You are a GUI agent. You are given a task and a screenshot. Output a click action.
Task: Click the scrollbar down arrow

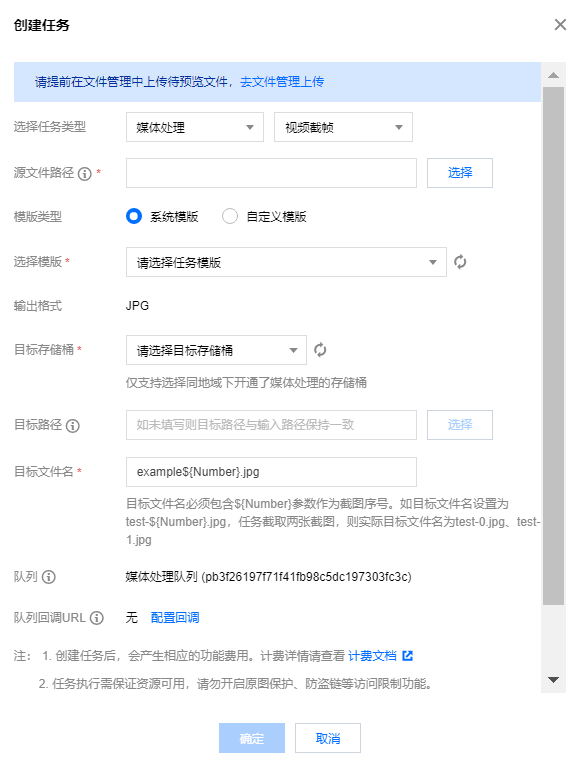tap(554, 680)
